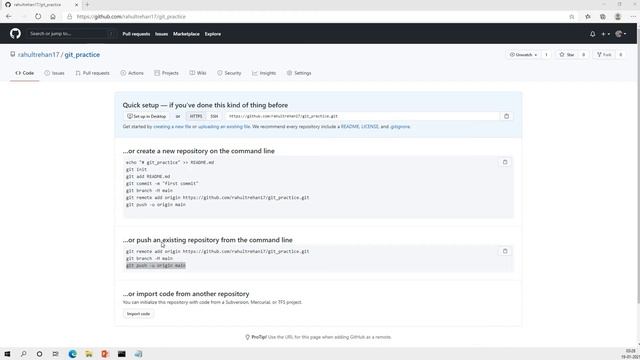
Task: Click Set up in Desktop button
Action: [x=147, y=116]
